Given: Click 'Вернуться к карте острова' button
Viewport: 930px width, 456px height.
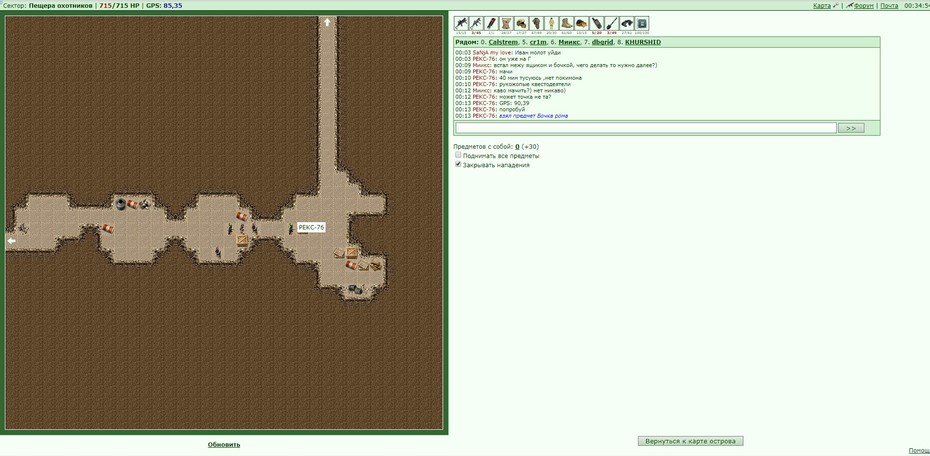Looking at the screenshot, I should tap(690, 441).
